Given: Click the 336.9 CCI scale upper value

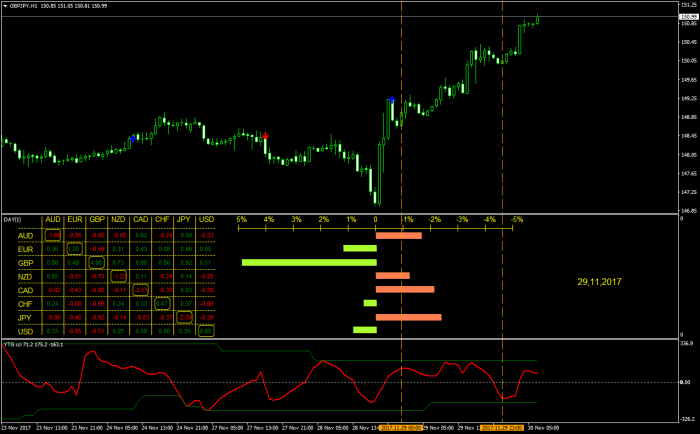Looking at the screenshot, I should (x=686, y=343).
